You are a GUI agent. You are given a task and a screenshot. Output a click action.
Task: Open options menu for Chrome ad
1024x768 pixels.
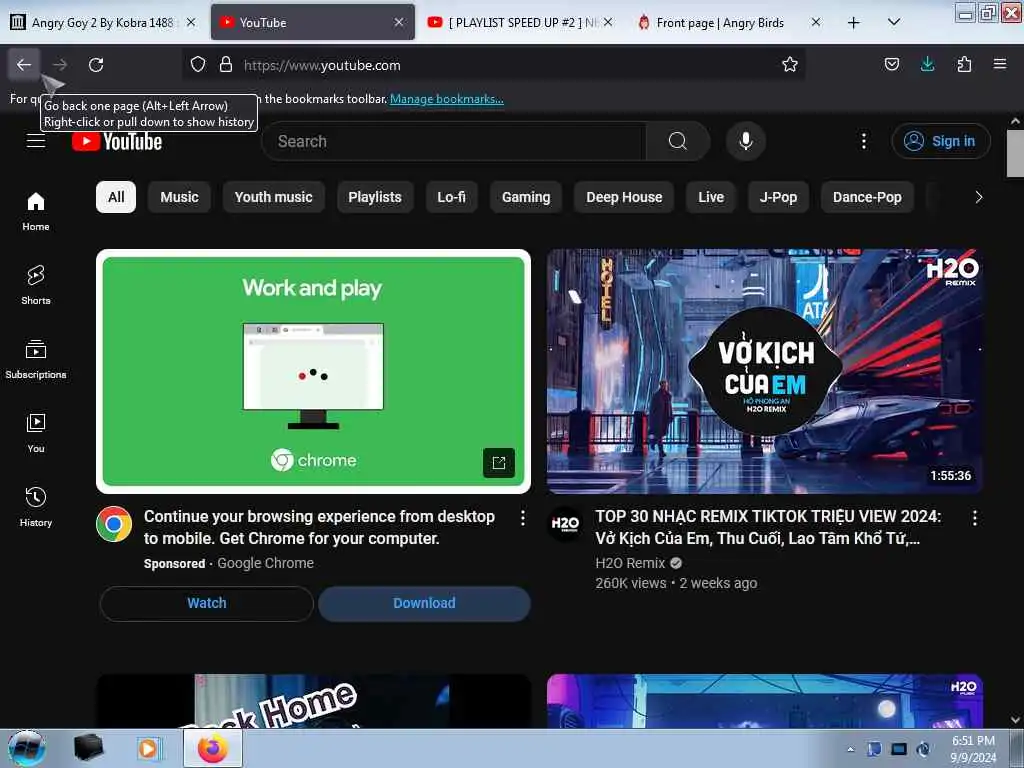[x=522, y=518]
